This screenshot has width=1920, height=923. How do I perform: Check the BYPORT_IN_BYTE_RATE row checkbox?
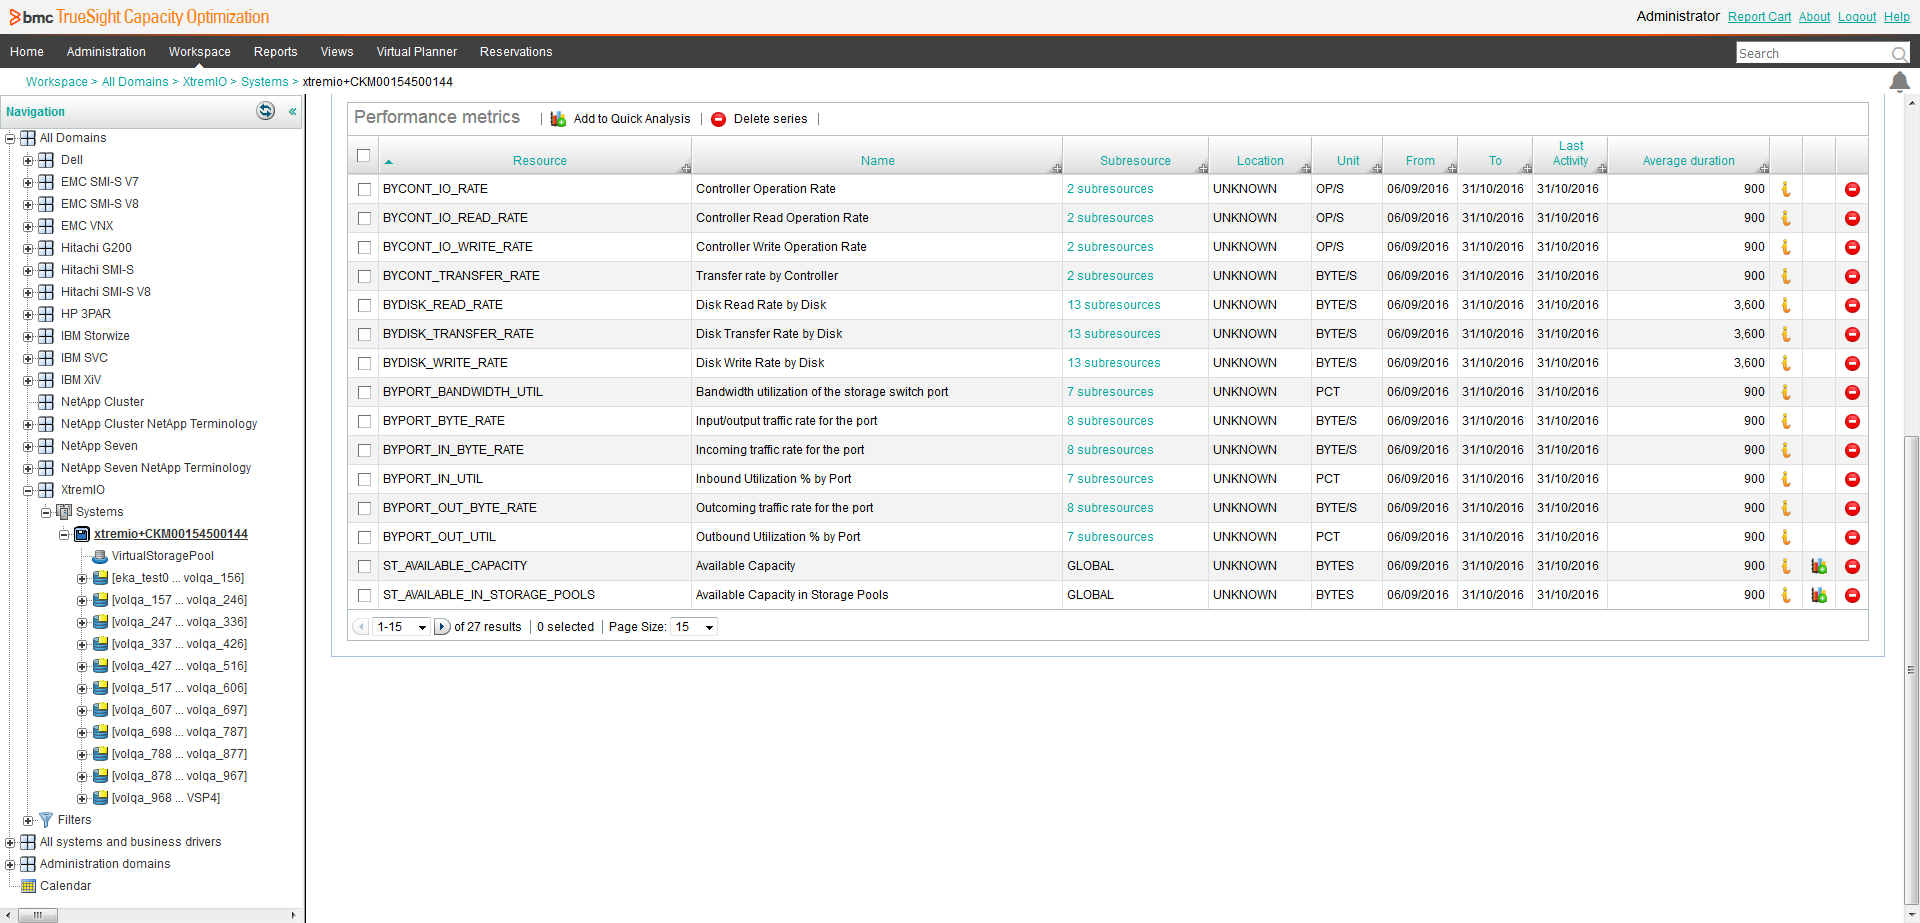pos(364,450)
